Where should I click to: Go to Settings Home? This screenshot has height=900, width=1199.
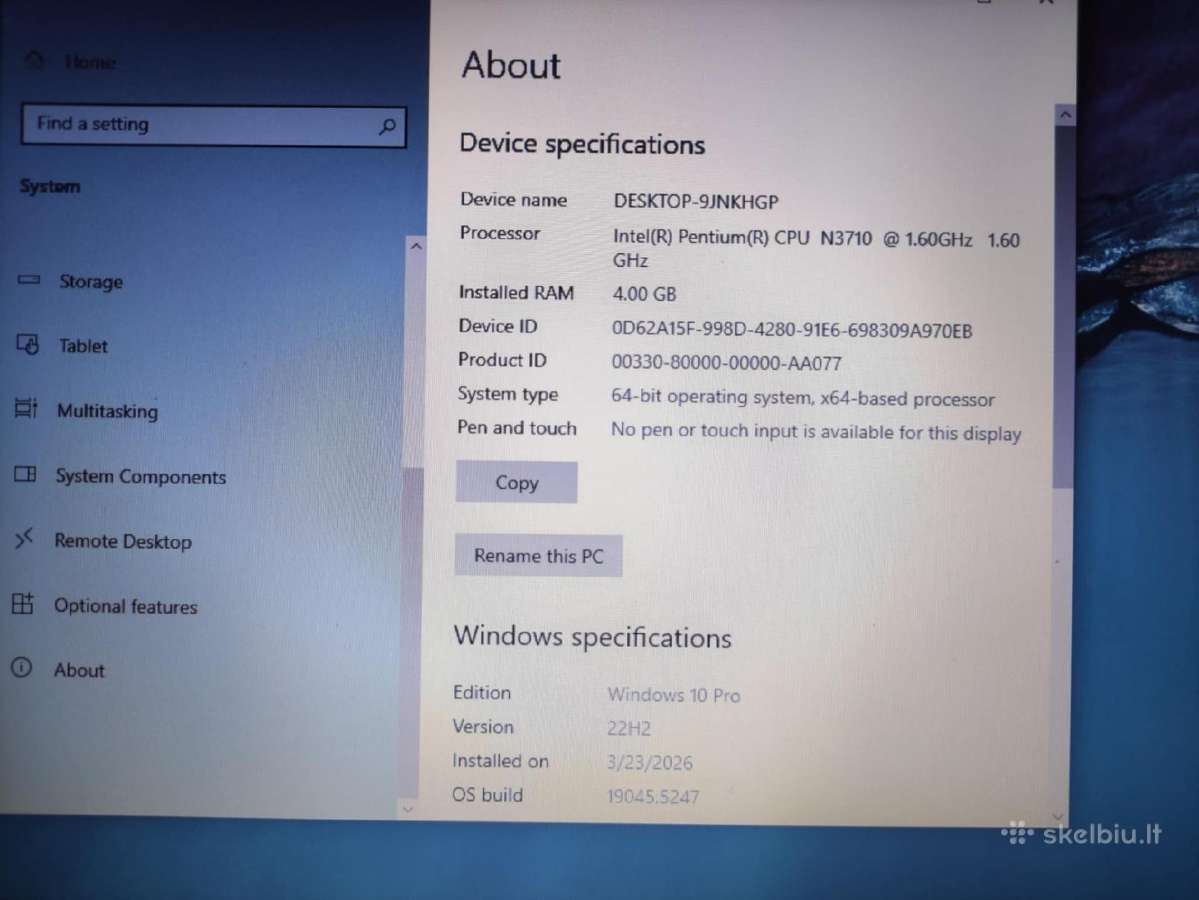pos(90,62)
